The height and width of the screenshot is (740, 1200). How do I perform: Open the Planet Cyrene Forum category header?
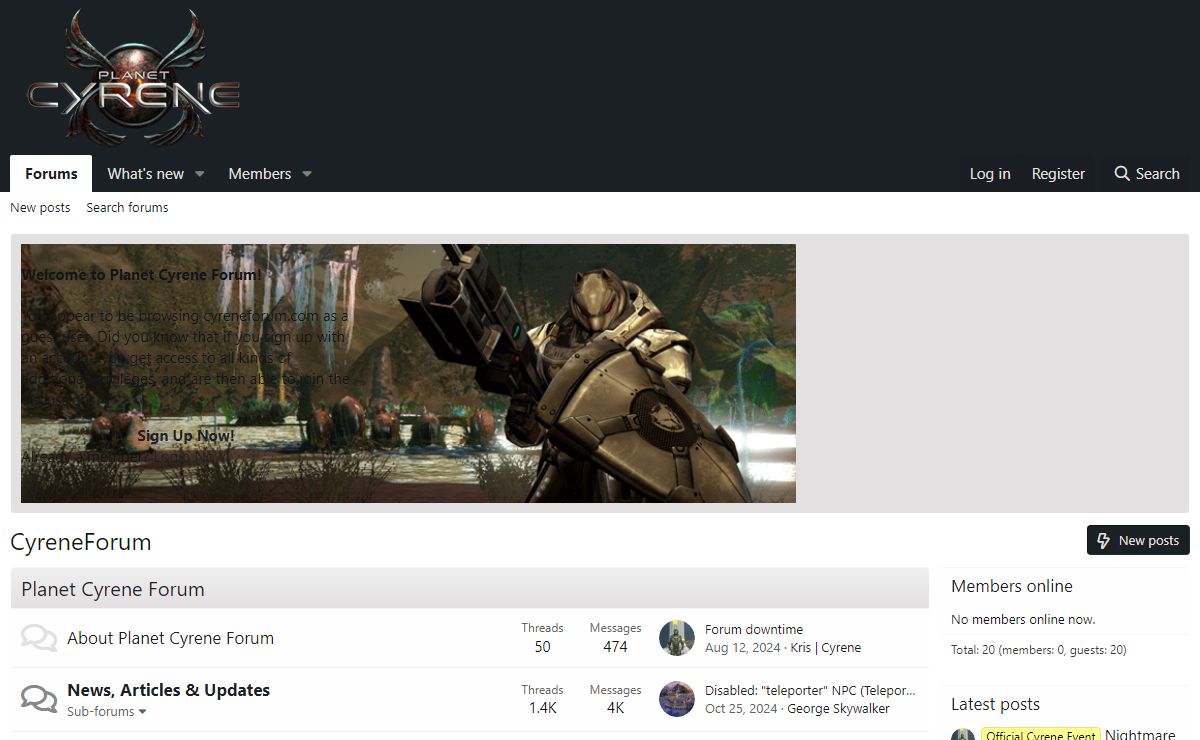click(x=113, y=589)
